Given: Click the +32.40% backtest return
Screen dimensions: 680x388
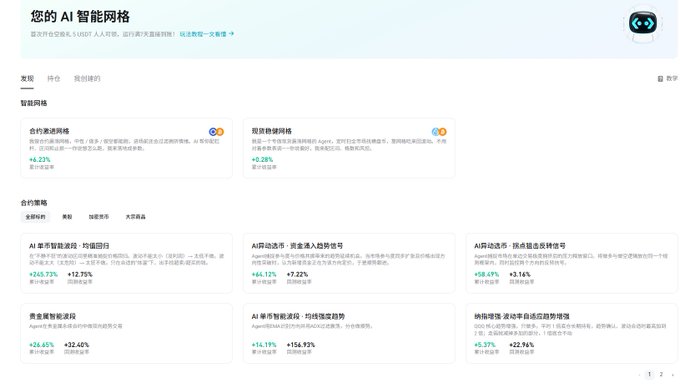Looking at the screenshot, I should pyautogui.click(x=77, y=345).
